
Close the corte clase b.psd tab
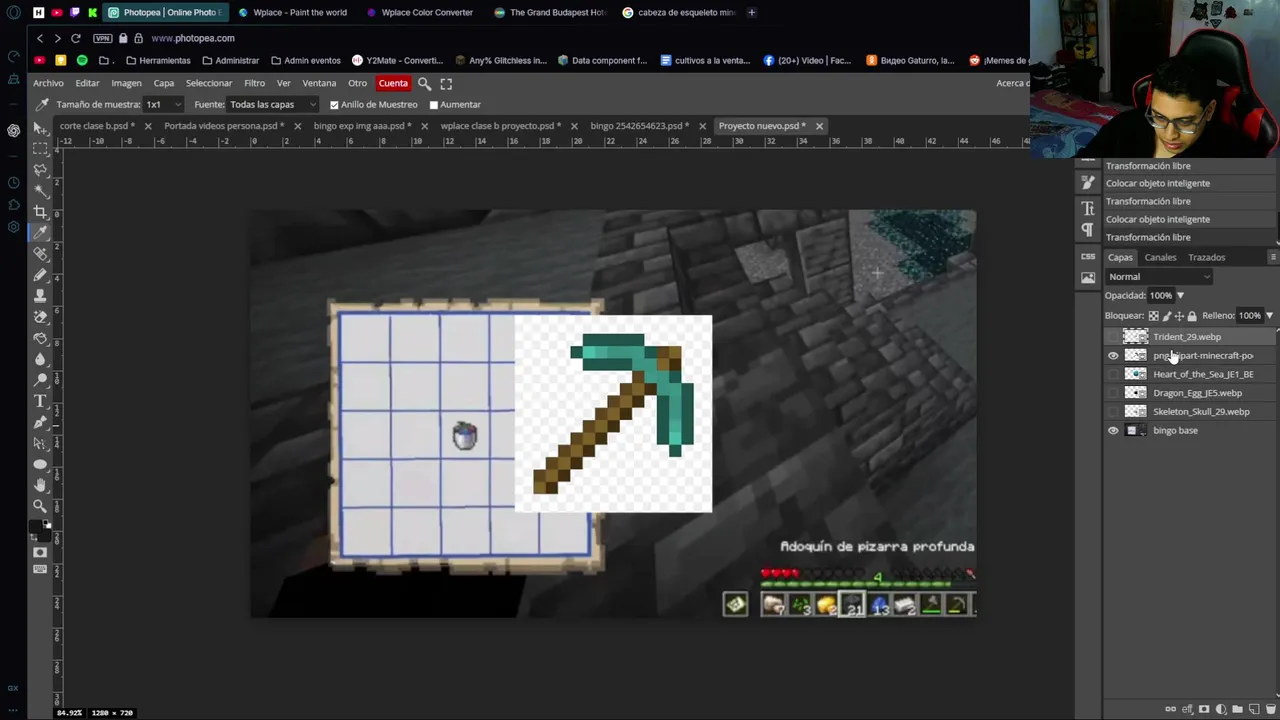tap(147, 126)
